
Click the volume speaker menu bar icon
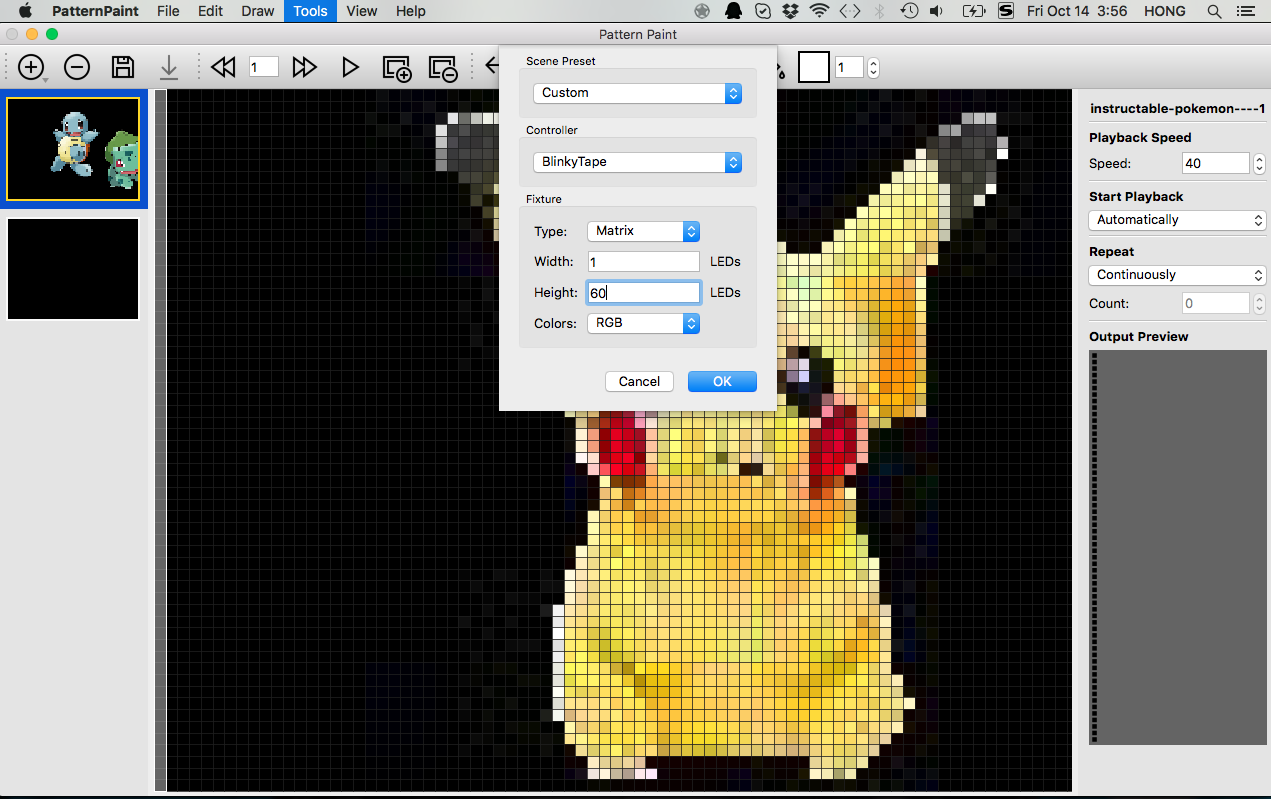coord(937,11)
